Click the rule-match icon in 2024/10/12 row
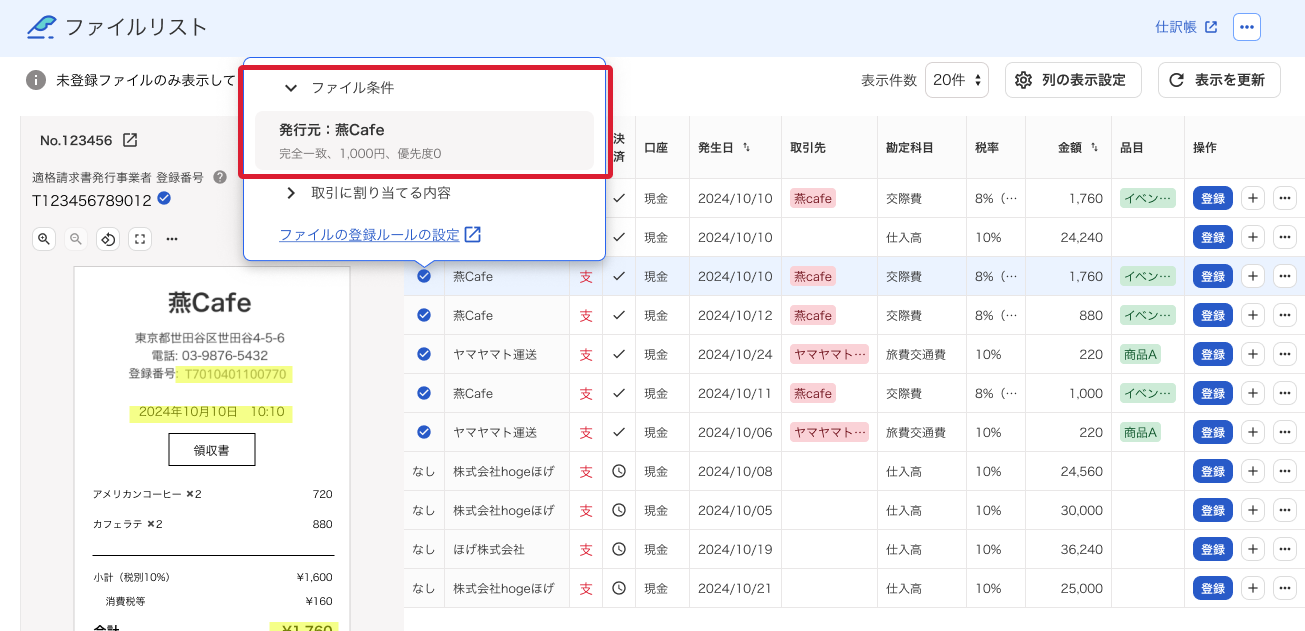 pos(424,315)
